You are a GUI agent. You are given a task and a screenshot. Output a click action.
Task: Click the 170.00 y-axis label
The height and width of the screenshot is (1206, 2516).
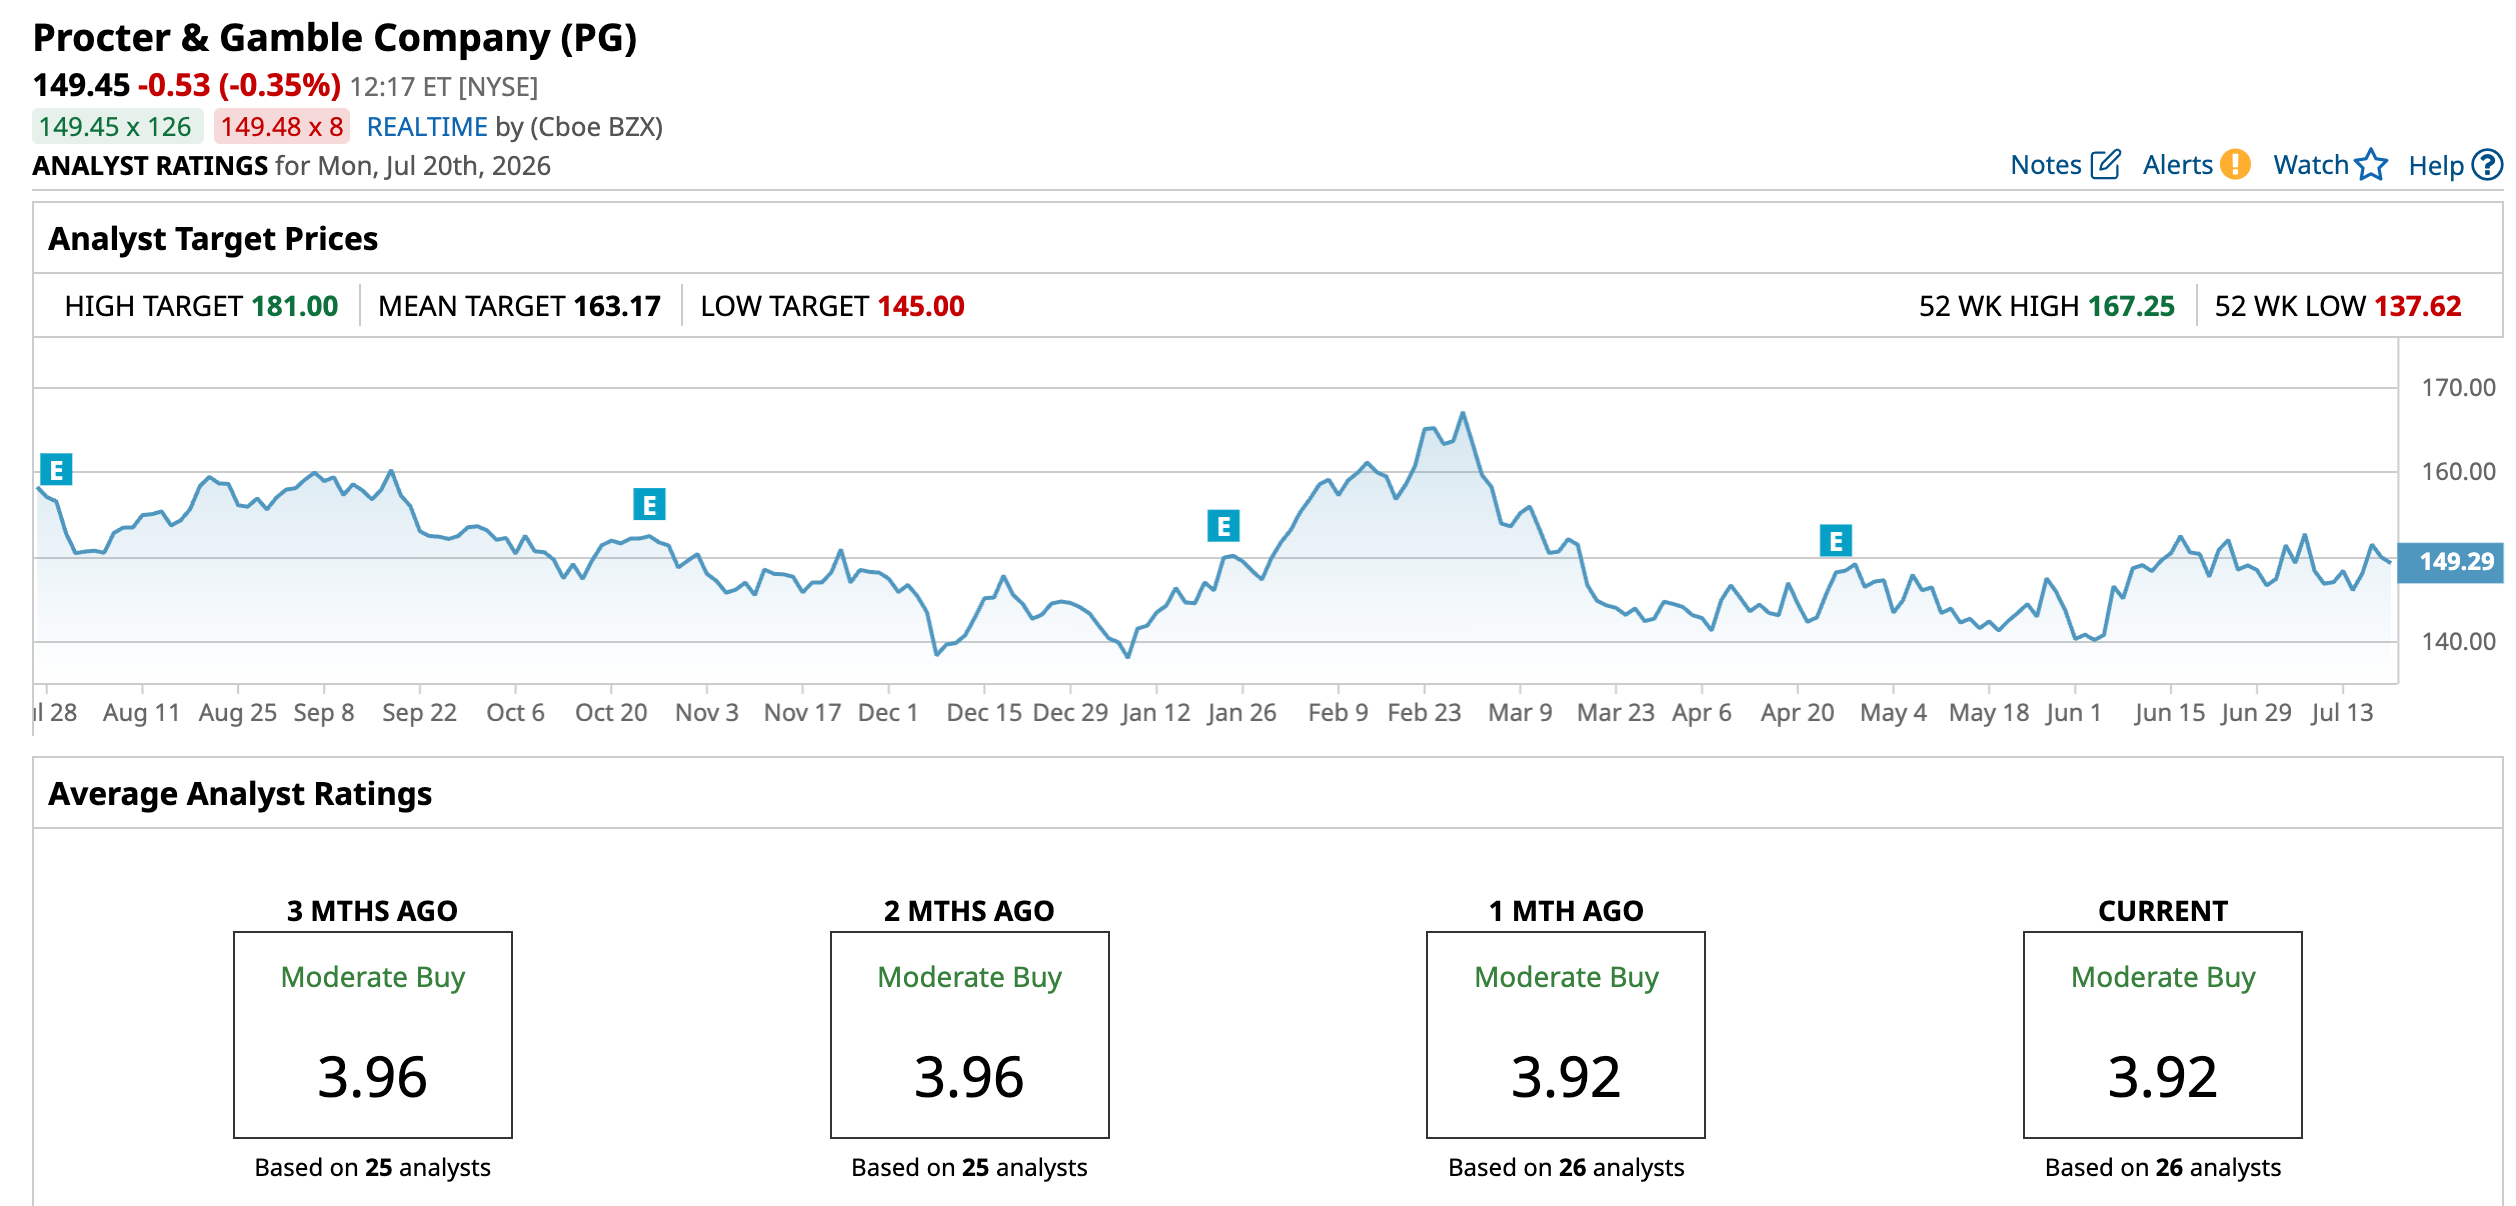(2458, 388)
